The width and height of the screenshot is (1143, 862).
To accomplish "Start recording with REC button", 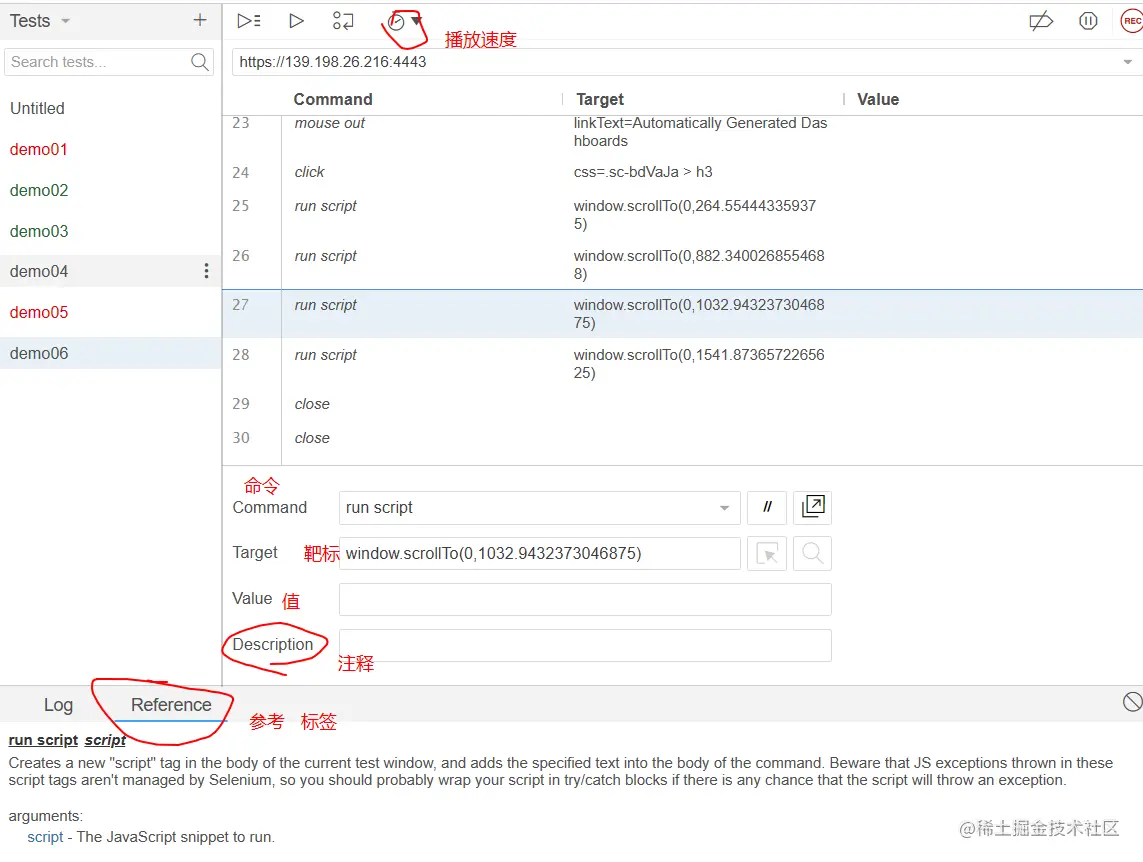I will (1131, 21).
